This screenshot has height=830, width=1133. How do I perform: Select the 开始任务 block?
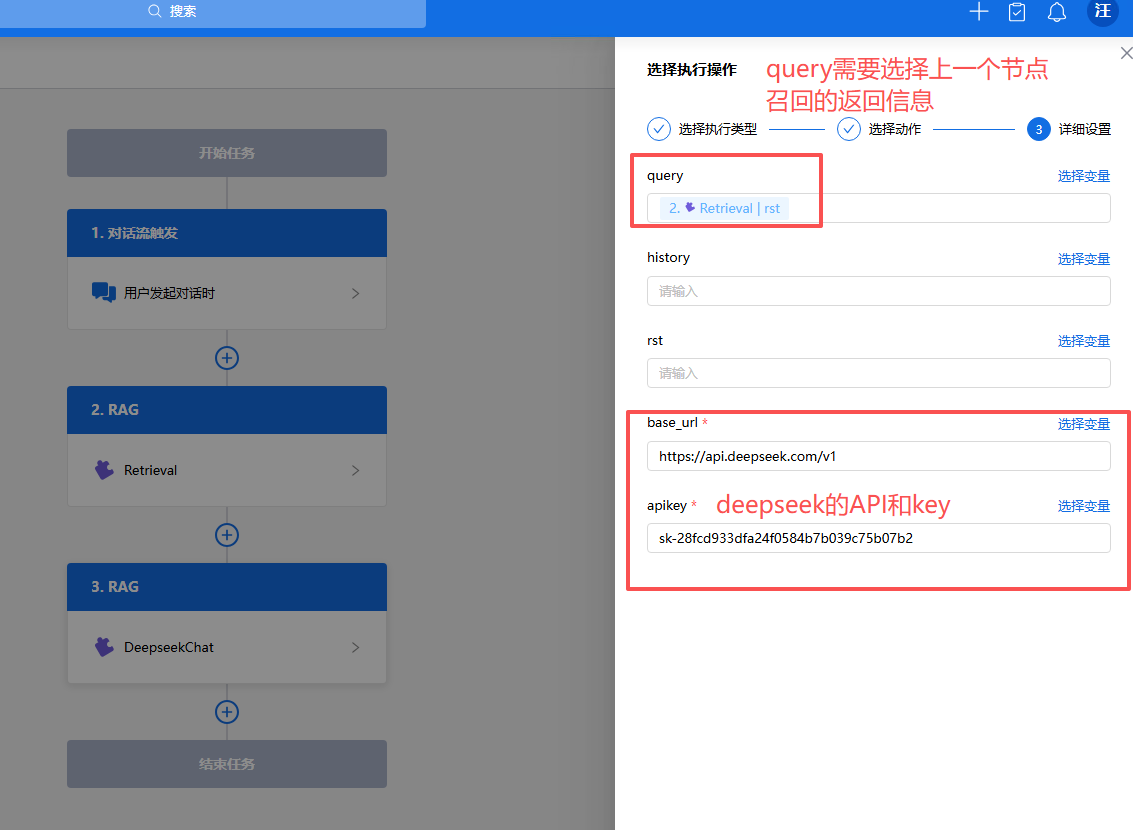tap(227, 153)
